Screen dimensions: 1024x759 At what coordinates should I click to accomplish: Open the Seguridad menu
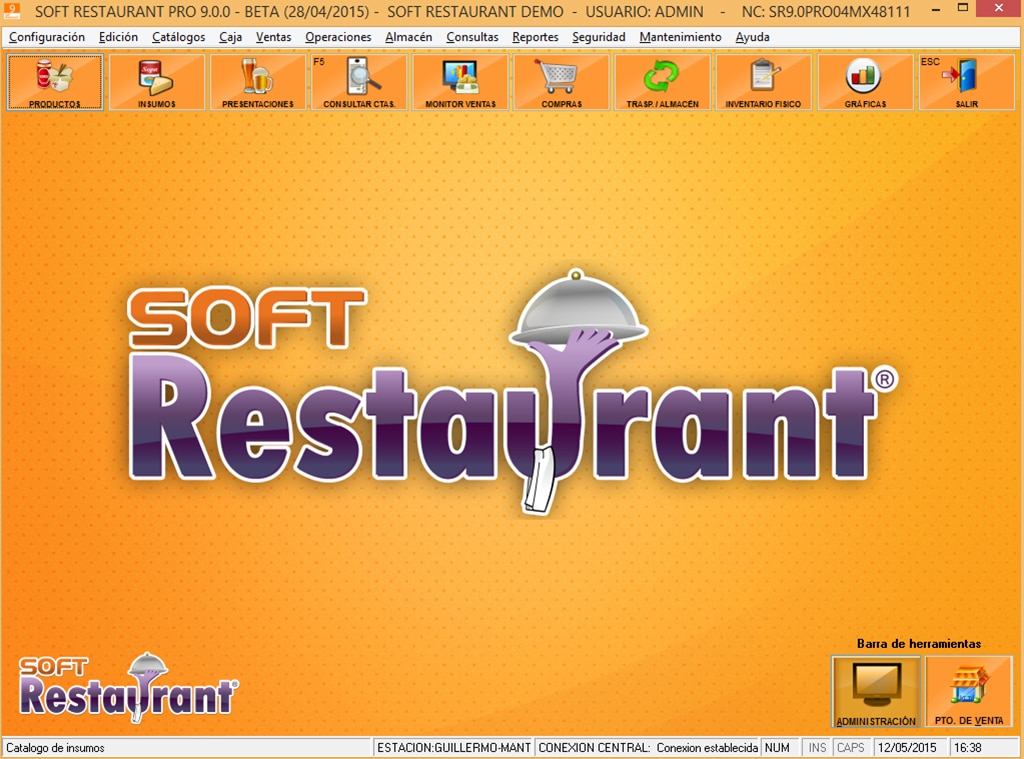click(x=599, y=37)
